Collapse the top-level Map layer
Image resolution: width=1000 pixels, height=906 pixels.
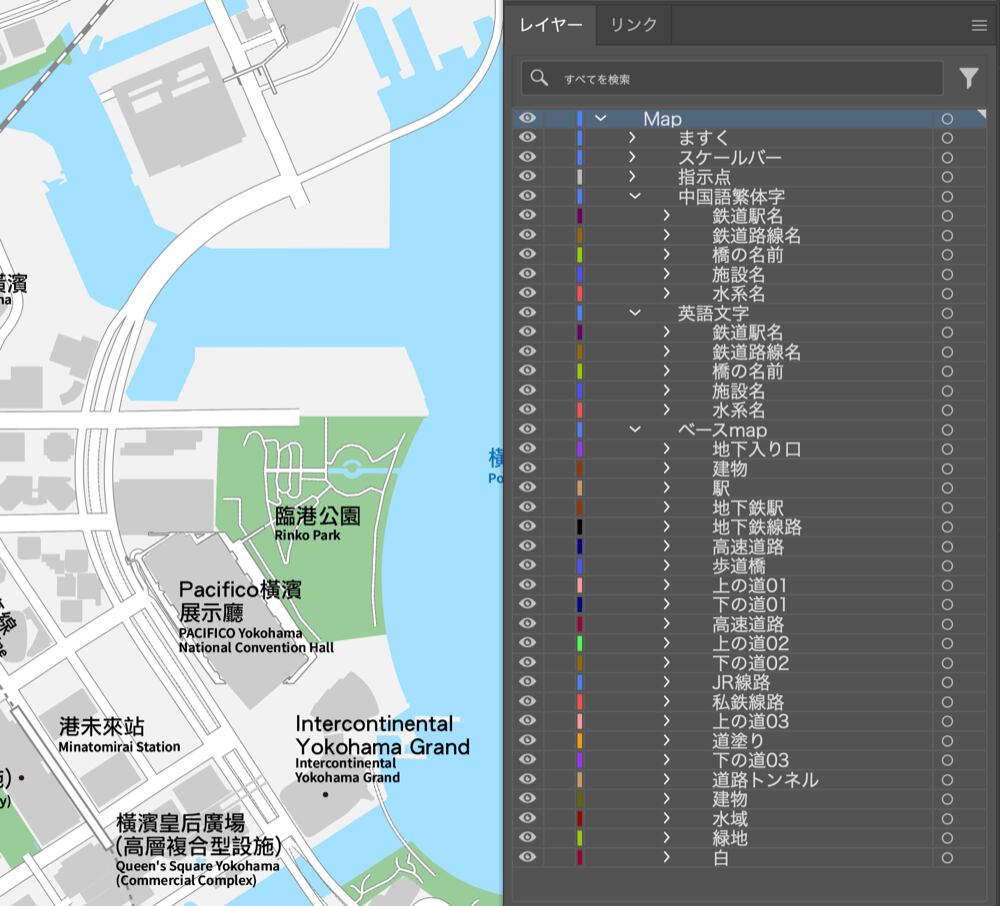(601, 119)
